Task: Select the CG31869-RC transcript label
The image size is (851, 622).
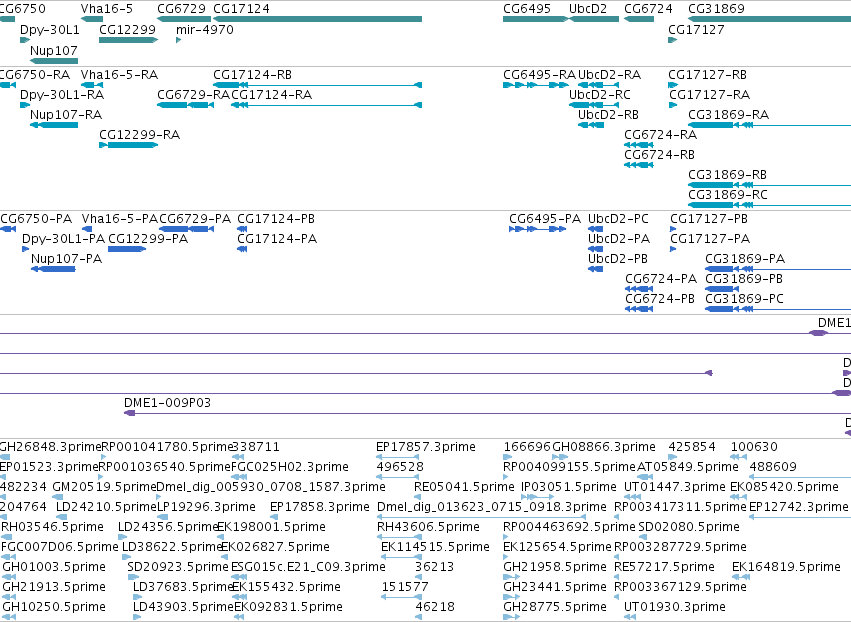Action: pos(728,195)
